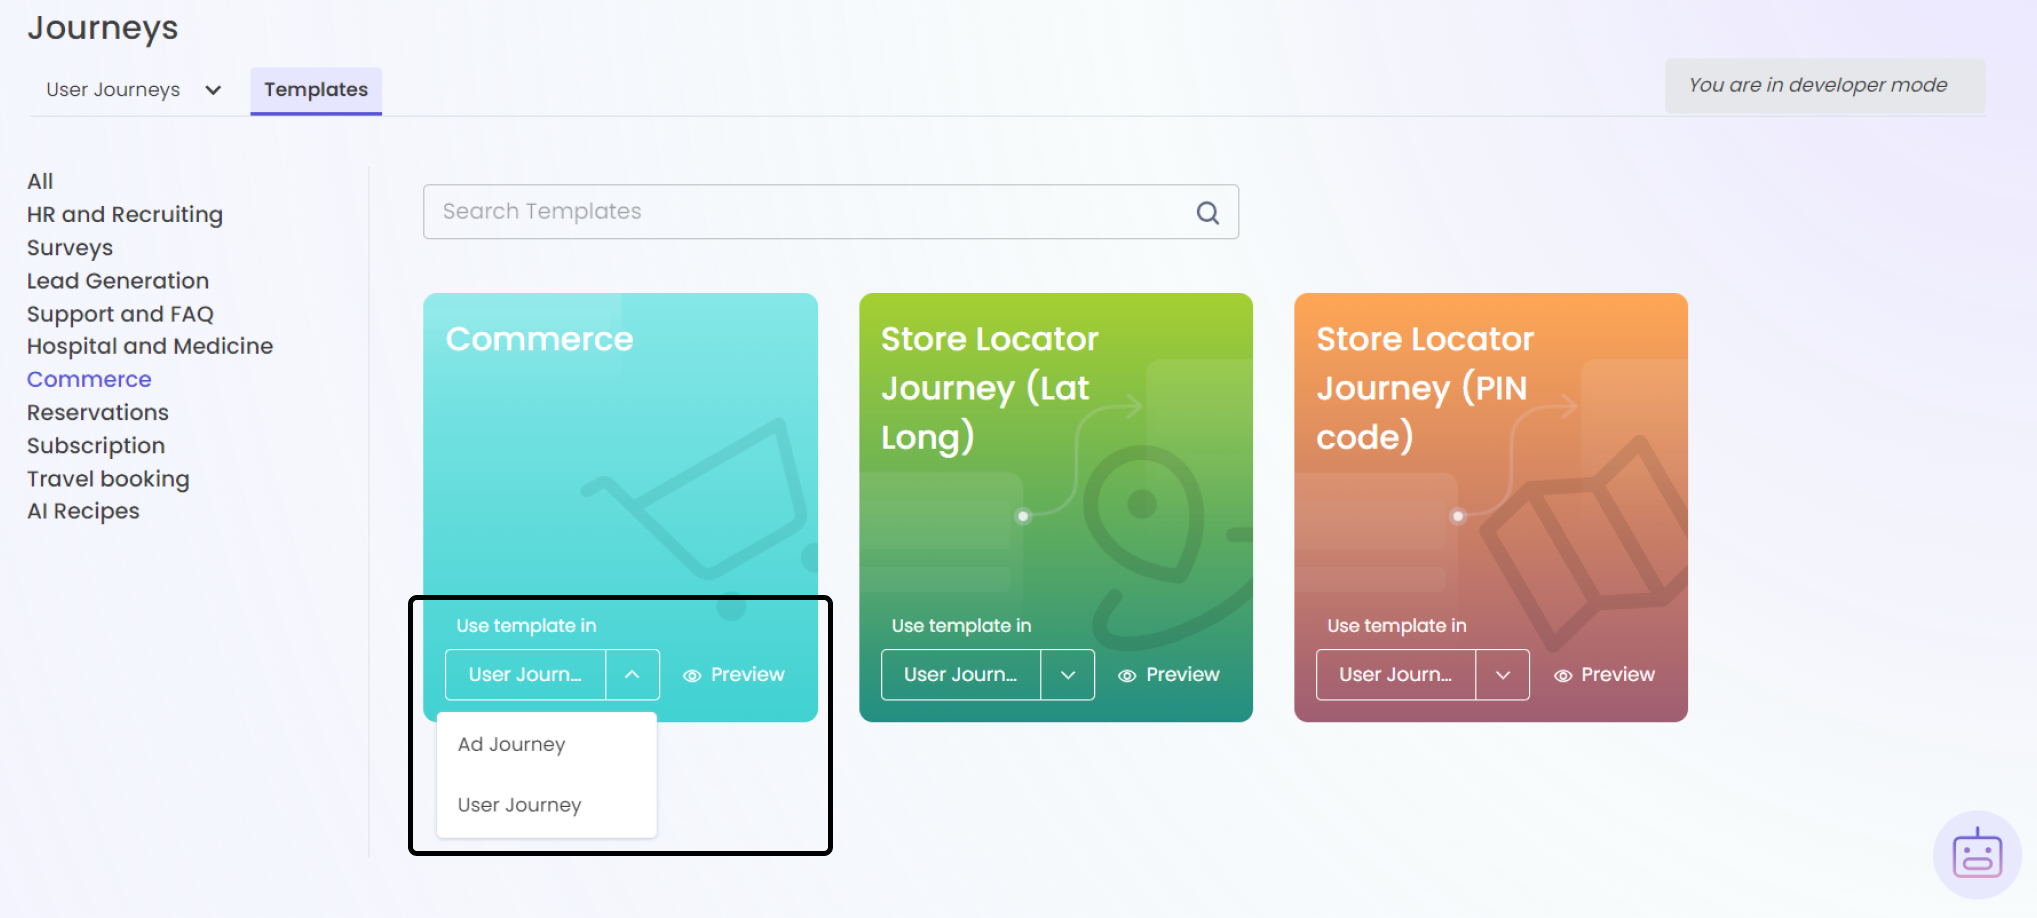
Task: Use Lat Long template in User Journey button
Action: click(961, 675)
